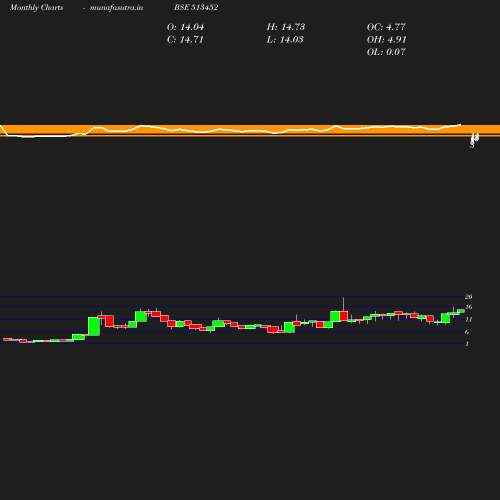Click the 'OL: 0.07' value
Image resolution: width=500 pixels, height=500 pixels.
(x=386, y=52)
